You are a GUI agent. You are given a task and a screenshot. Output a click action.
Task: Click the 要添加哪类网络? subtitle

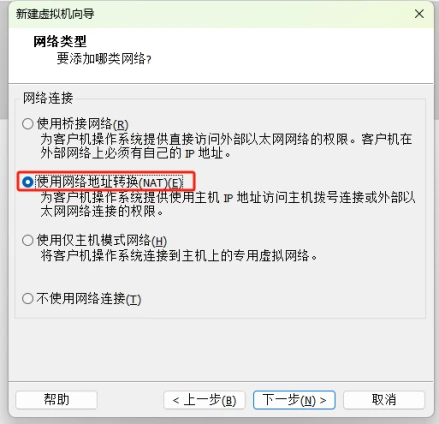click(104, 59)
